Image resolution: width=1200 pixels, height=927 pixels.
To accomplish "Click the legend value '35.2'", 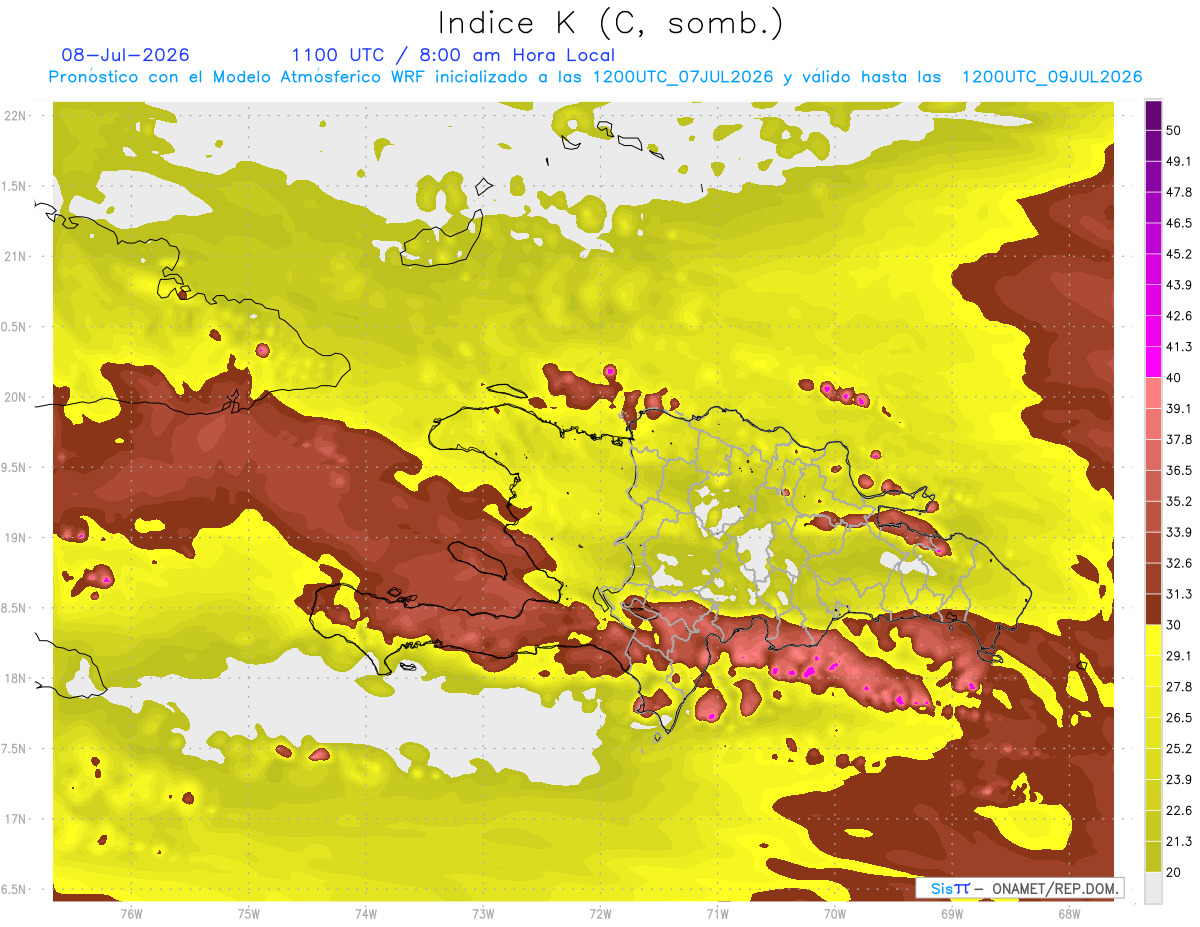I will (x=1178, y=501).
